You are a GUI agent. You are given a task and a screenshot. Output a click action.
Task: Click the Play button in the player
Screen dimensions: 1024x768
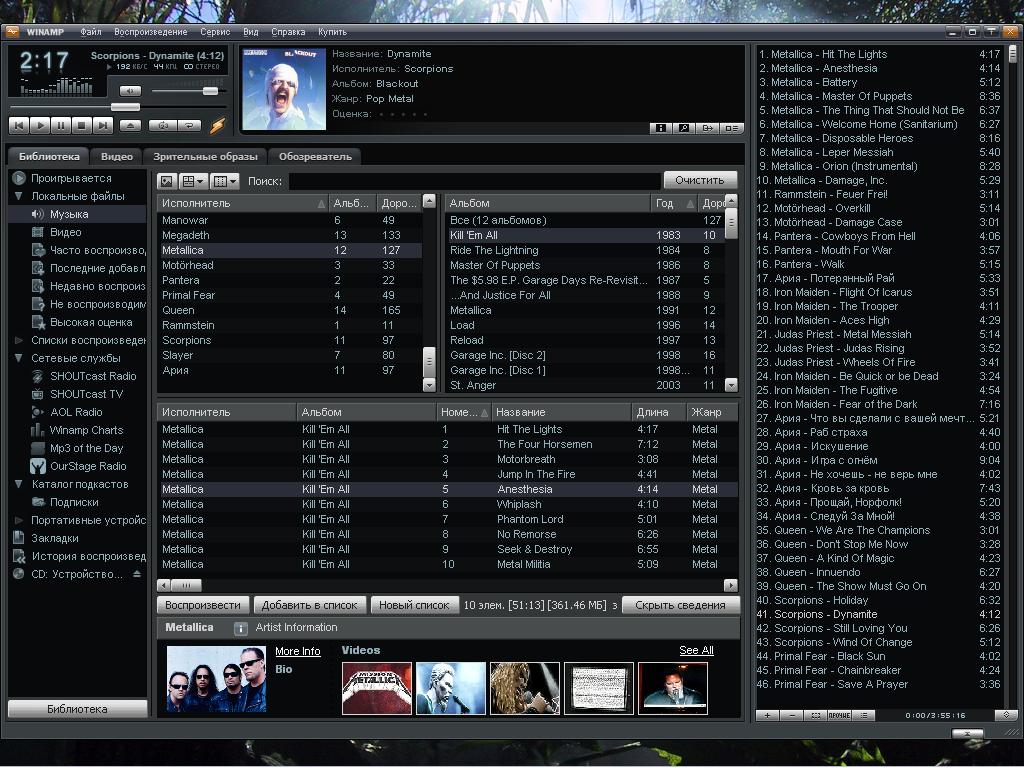[x=40, y=126]
